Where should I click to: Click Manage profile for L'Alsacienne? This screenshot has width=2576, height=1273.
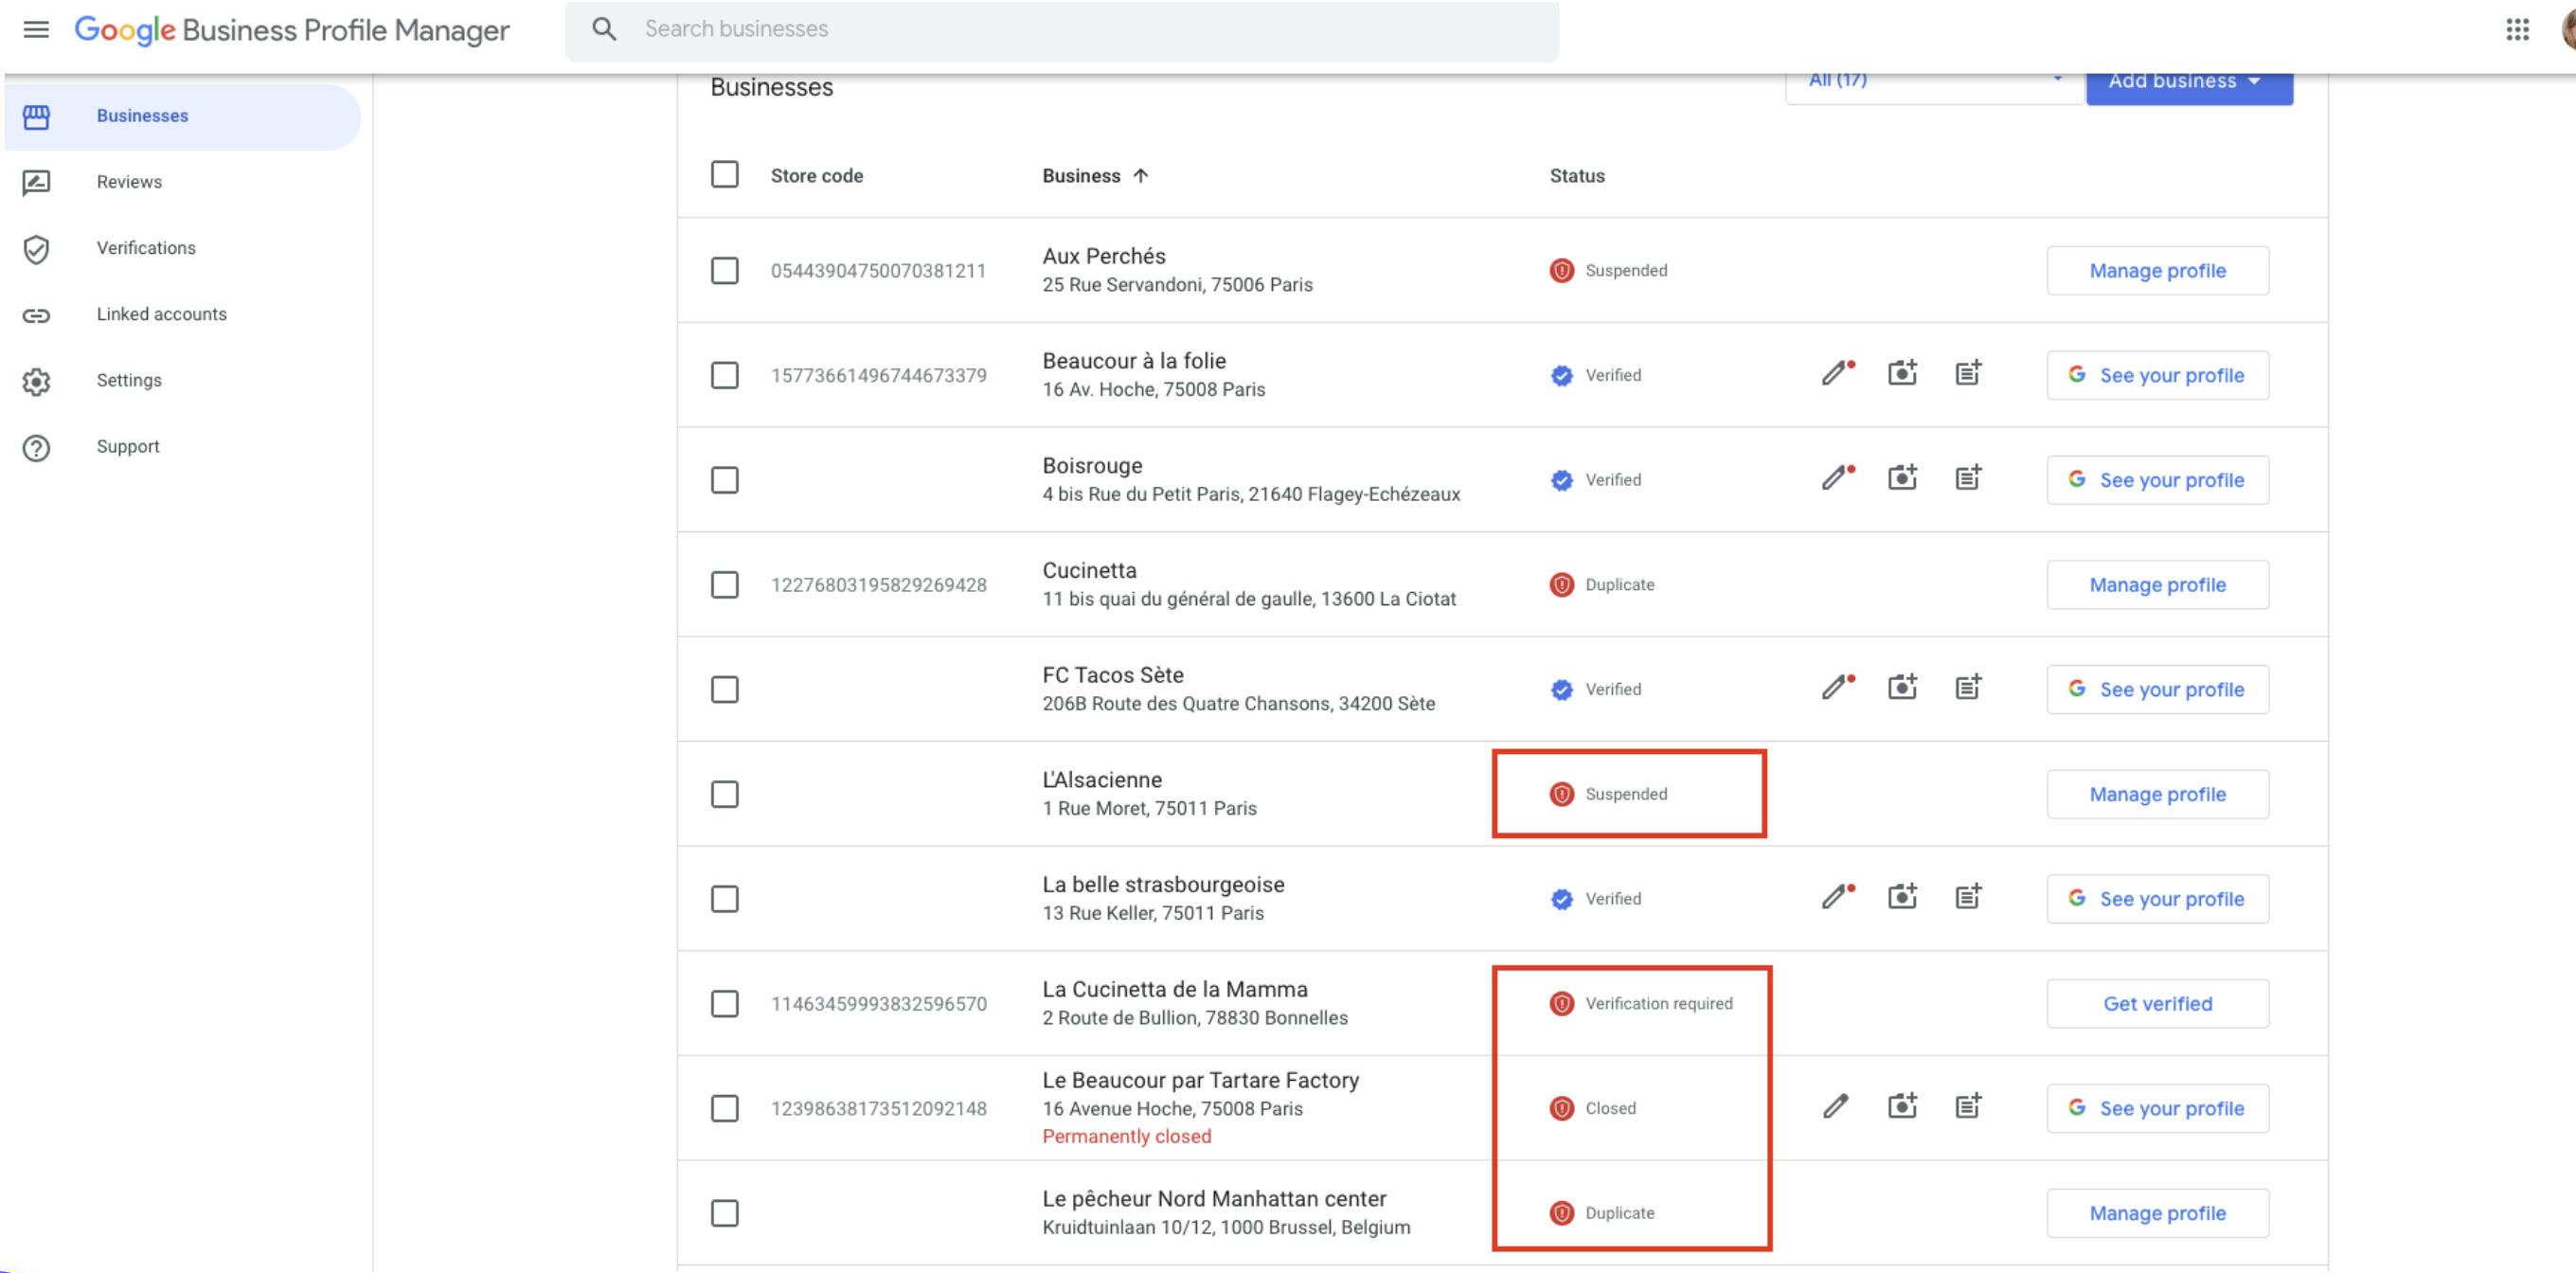pos(2156,794)
